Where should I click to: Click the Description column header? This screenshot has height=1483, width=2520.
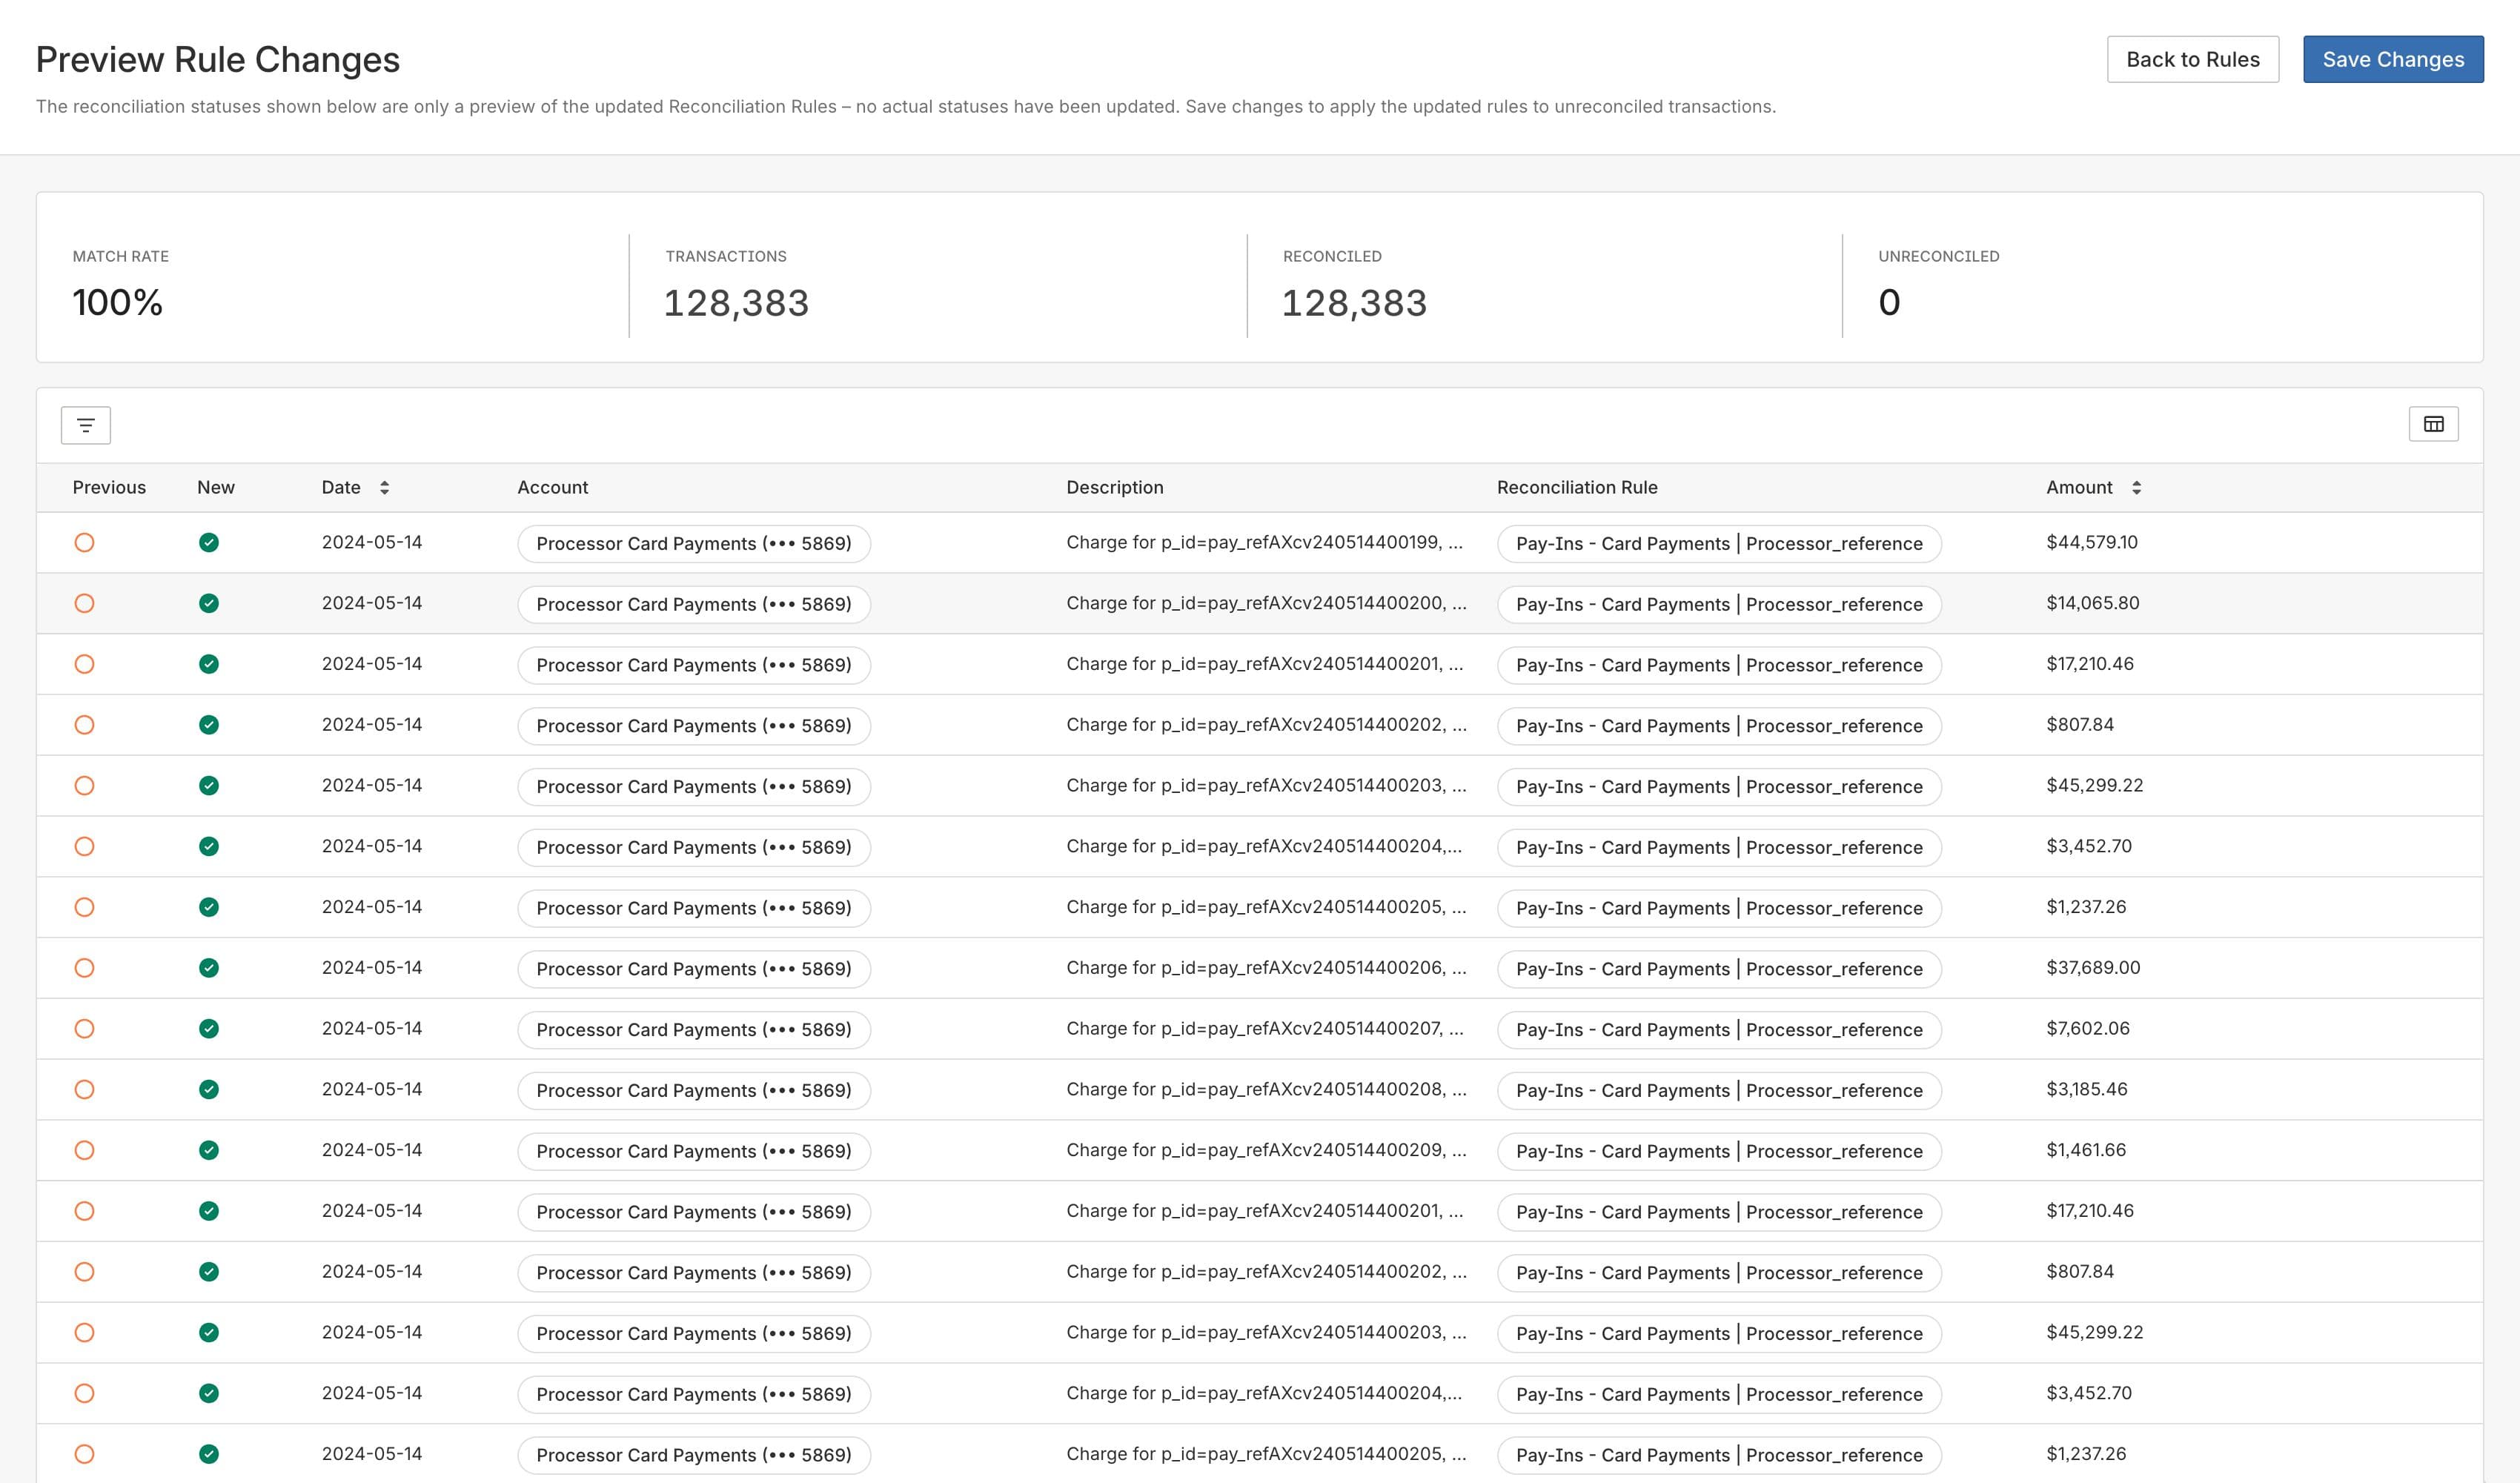(1114, 488)
